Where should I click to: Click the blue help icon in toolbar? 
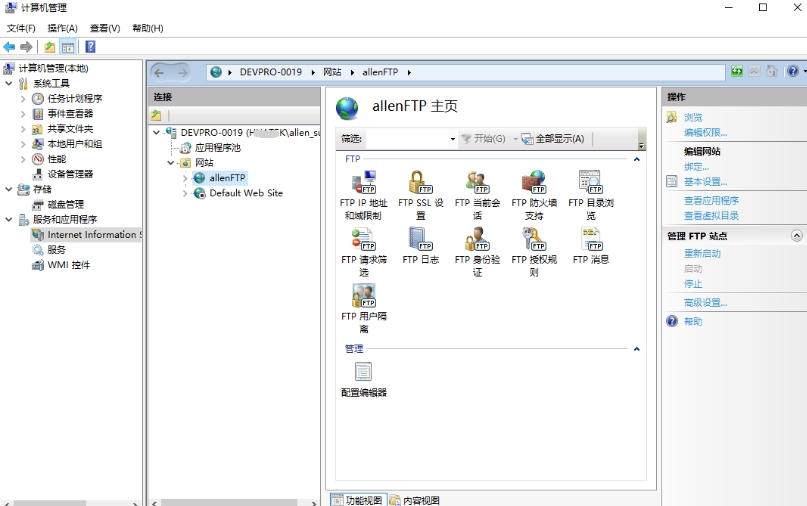click(x=91, y=47)
